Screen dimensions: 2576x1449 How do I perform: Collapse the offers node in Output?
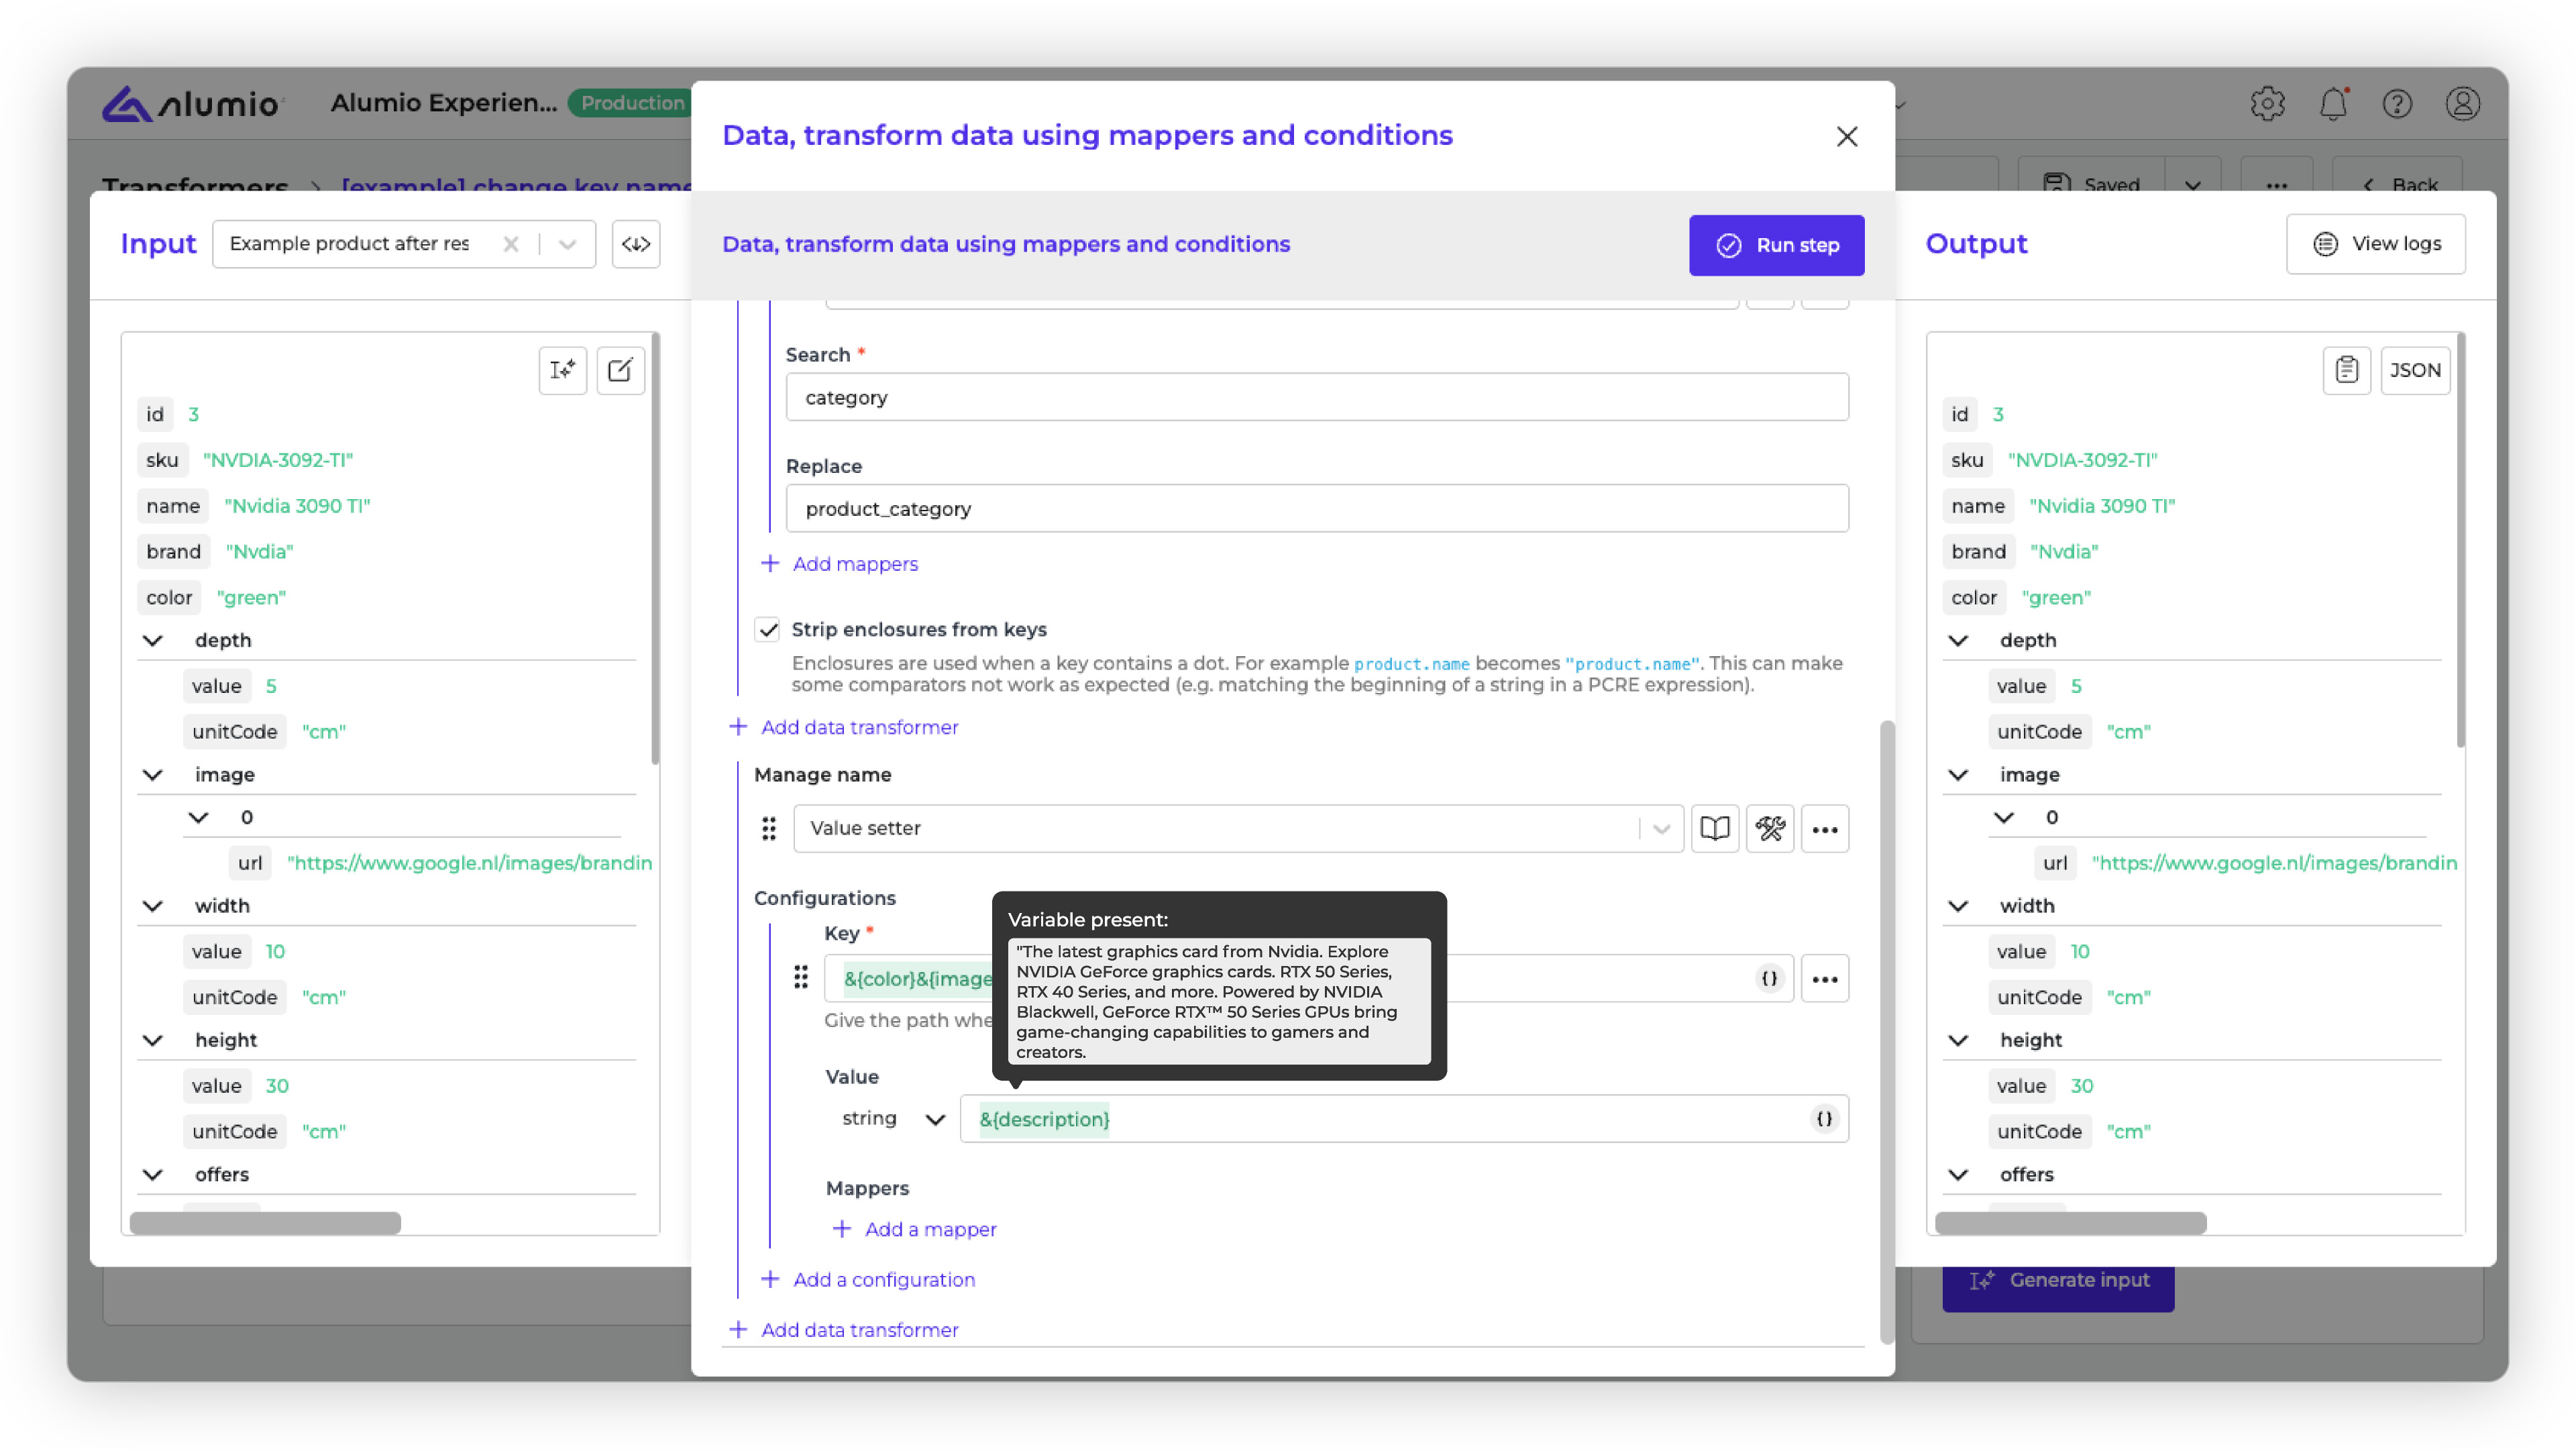click(1958, 1174)
